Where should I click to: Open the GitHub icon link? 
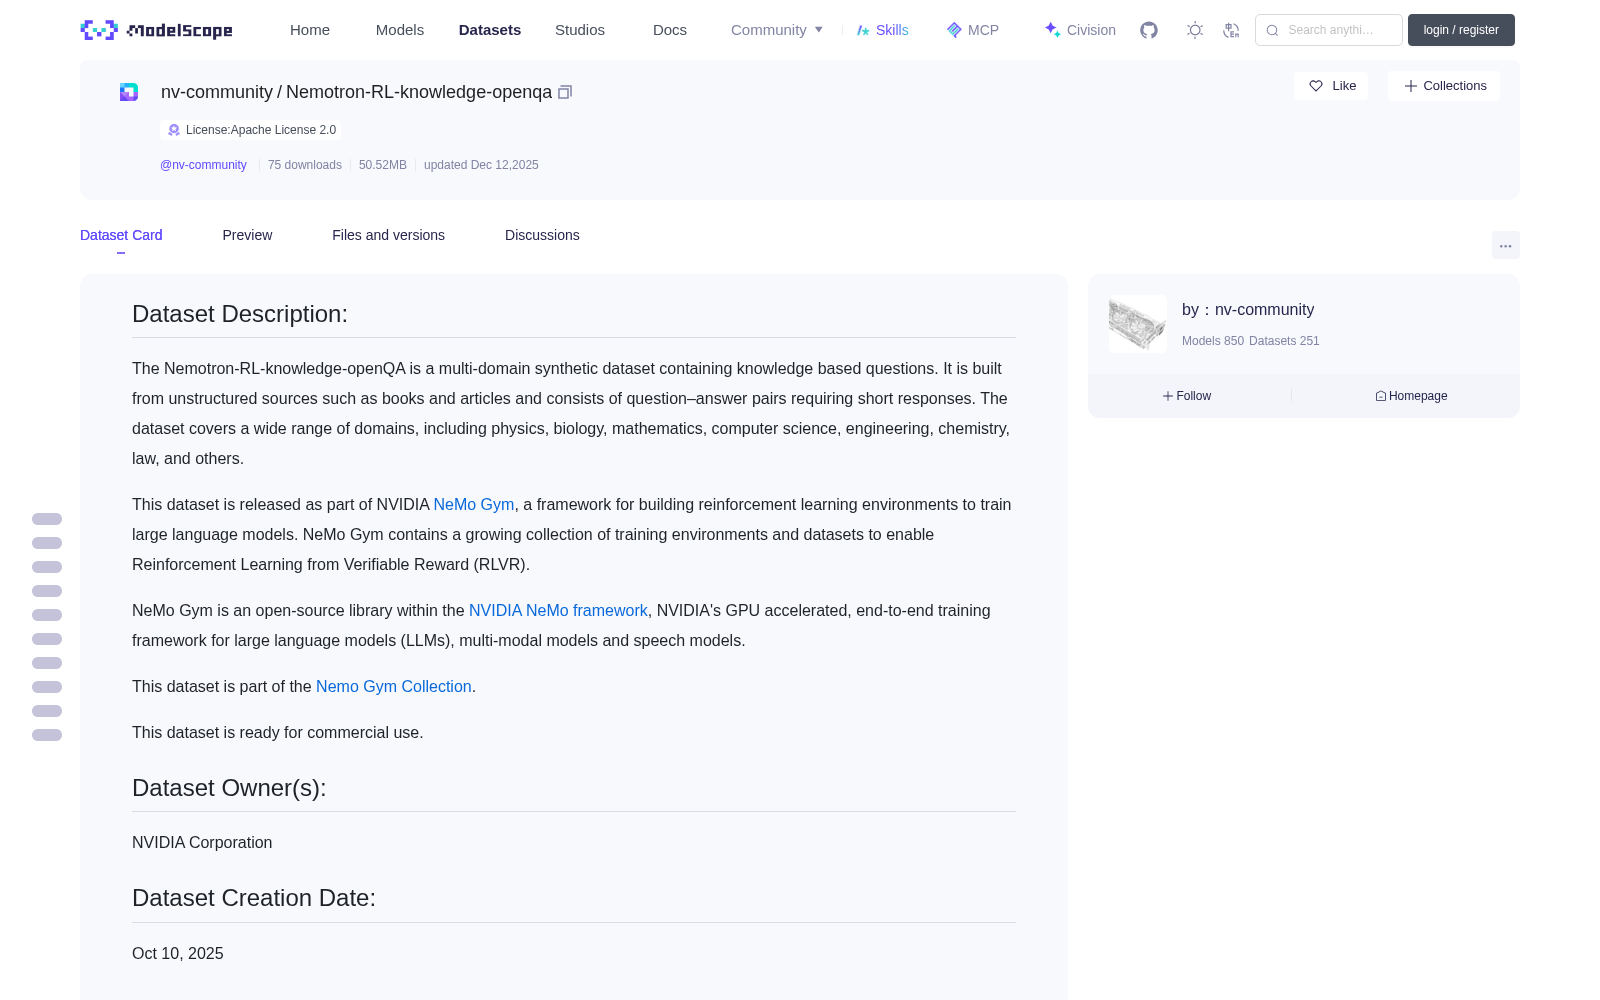pyautogui.click(x=1149, y=30)
